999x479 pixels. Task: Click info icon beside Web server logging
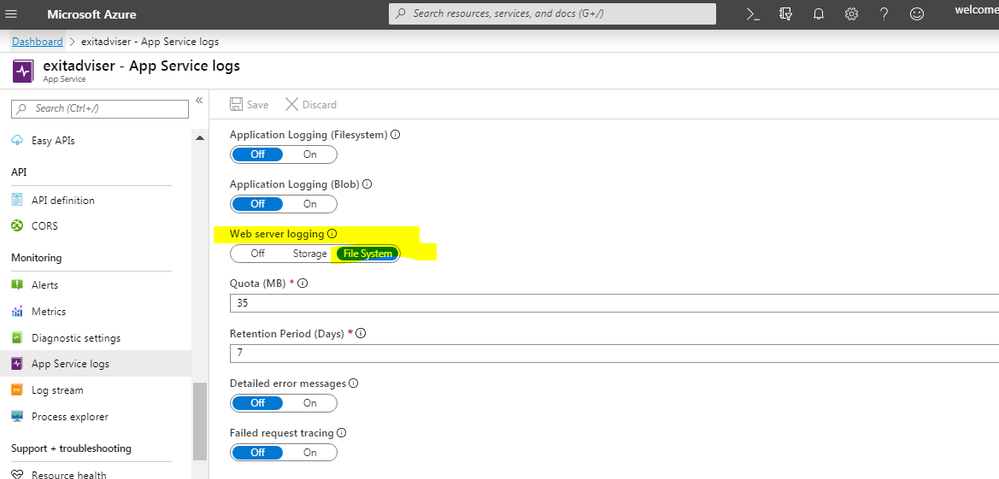click(x=332, y=234)
